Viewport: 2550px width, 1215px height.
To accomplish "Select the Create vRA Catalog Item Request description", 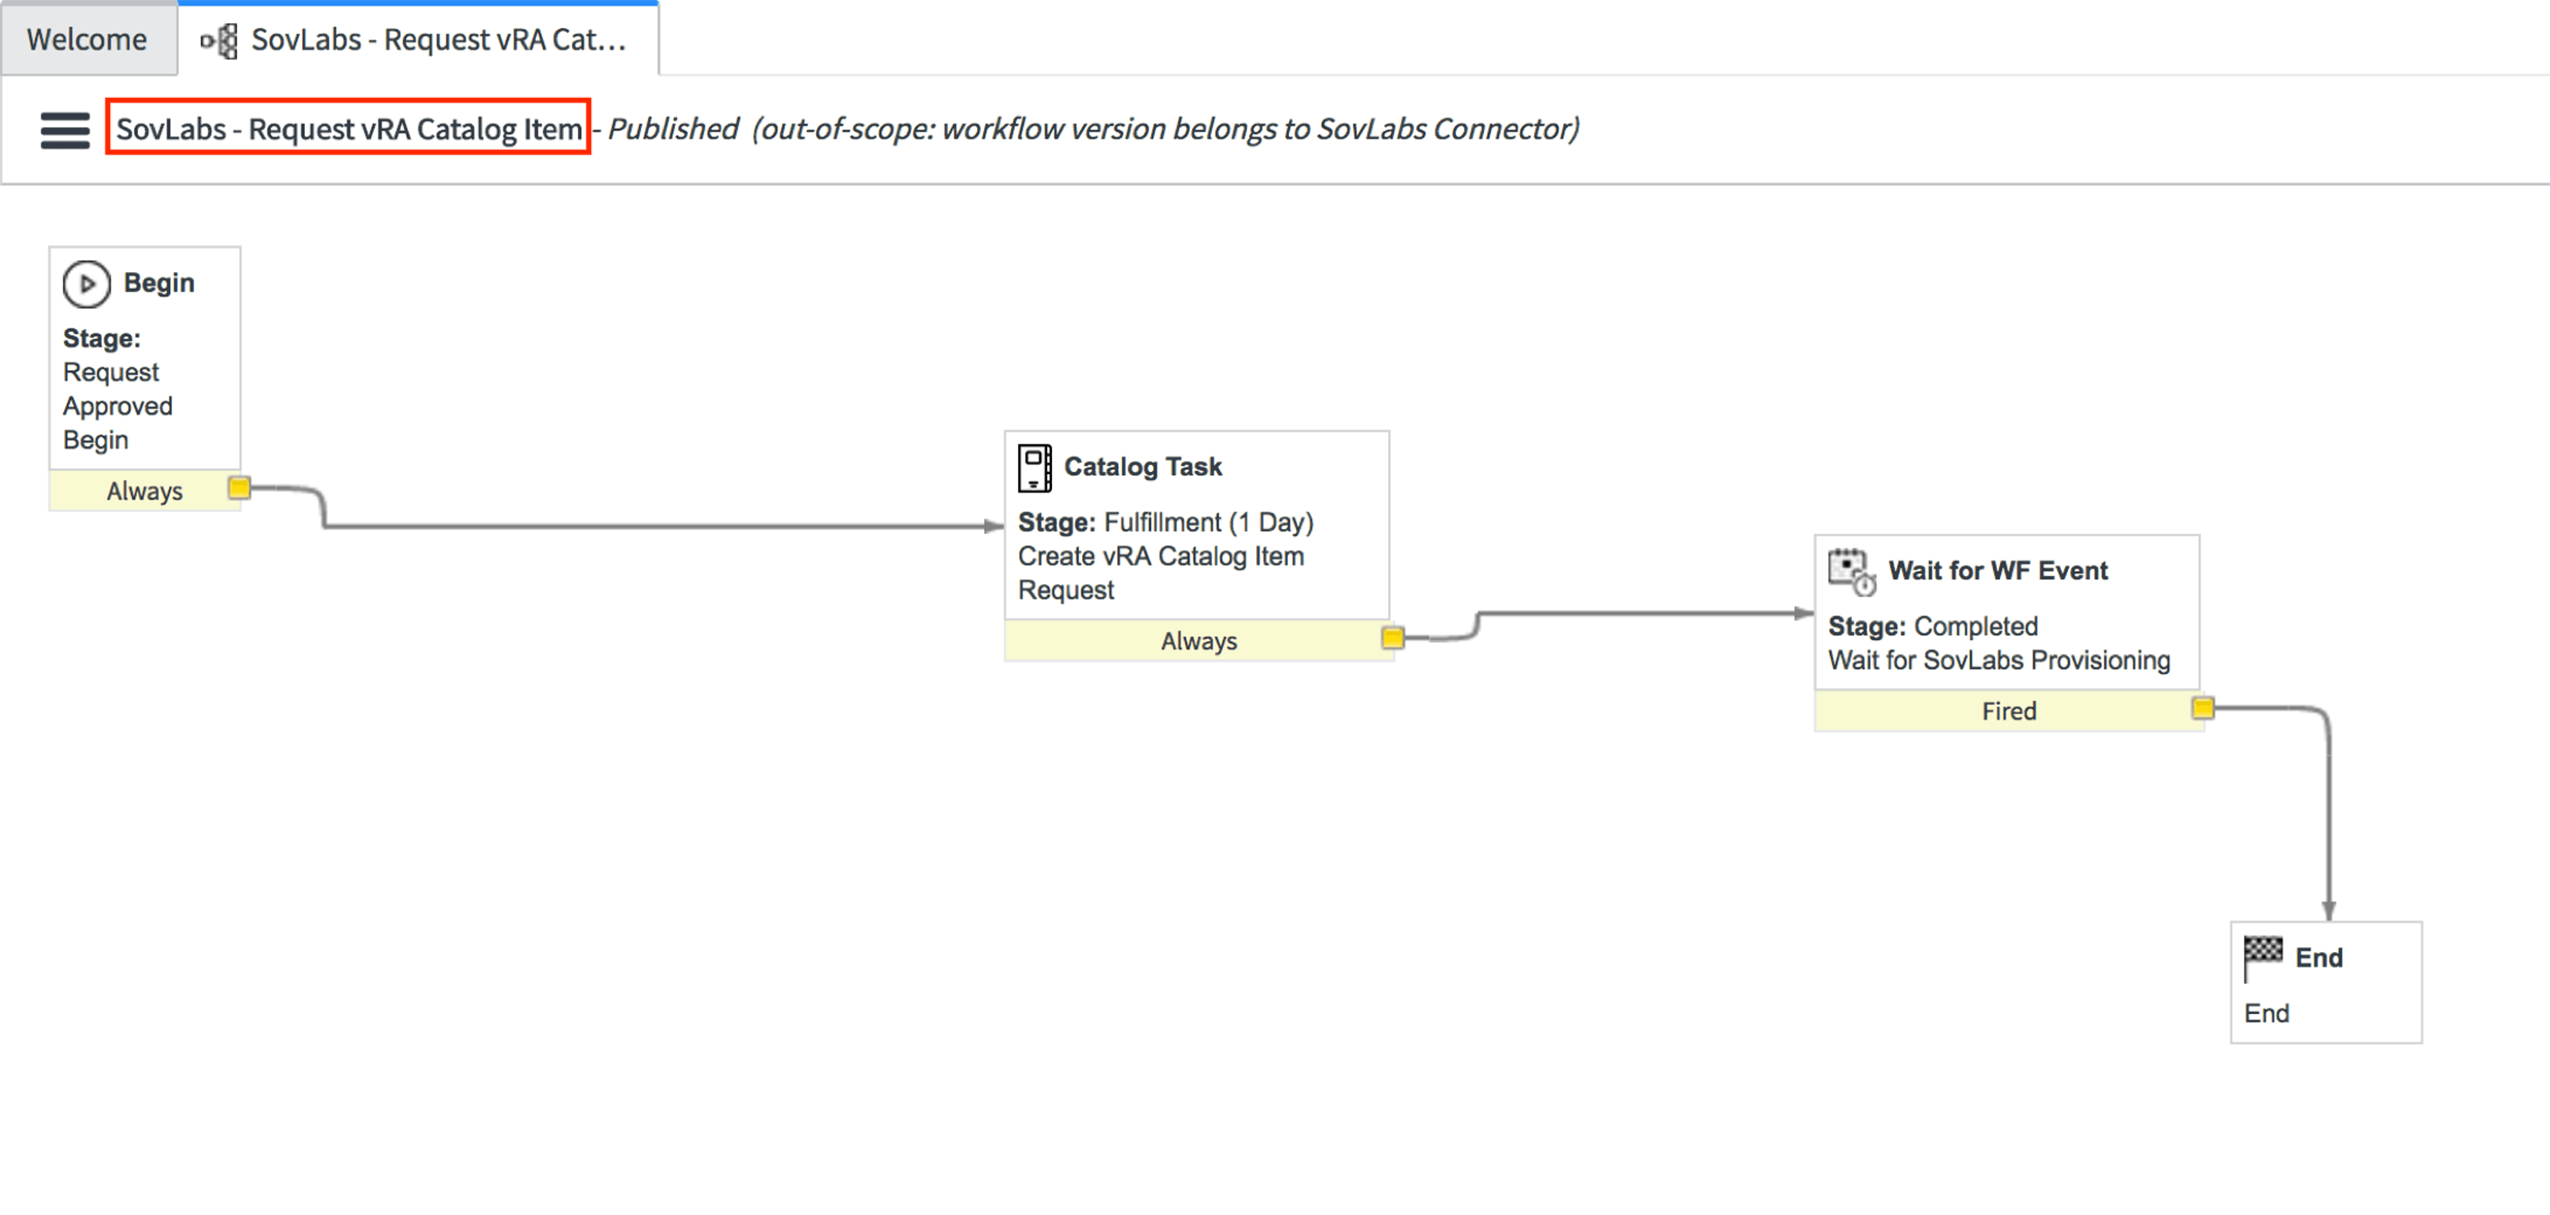I will pyautogui.click(x=1160, y=573).
